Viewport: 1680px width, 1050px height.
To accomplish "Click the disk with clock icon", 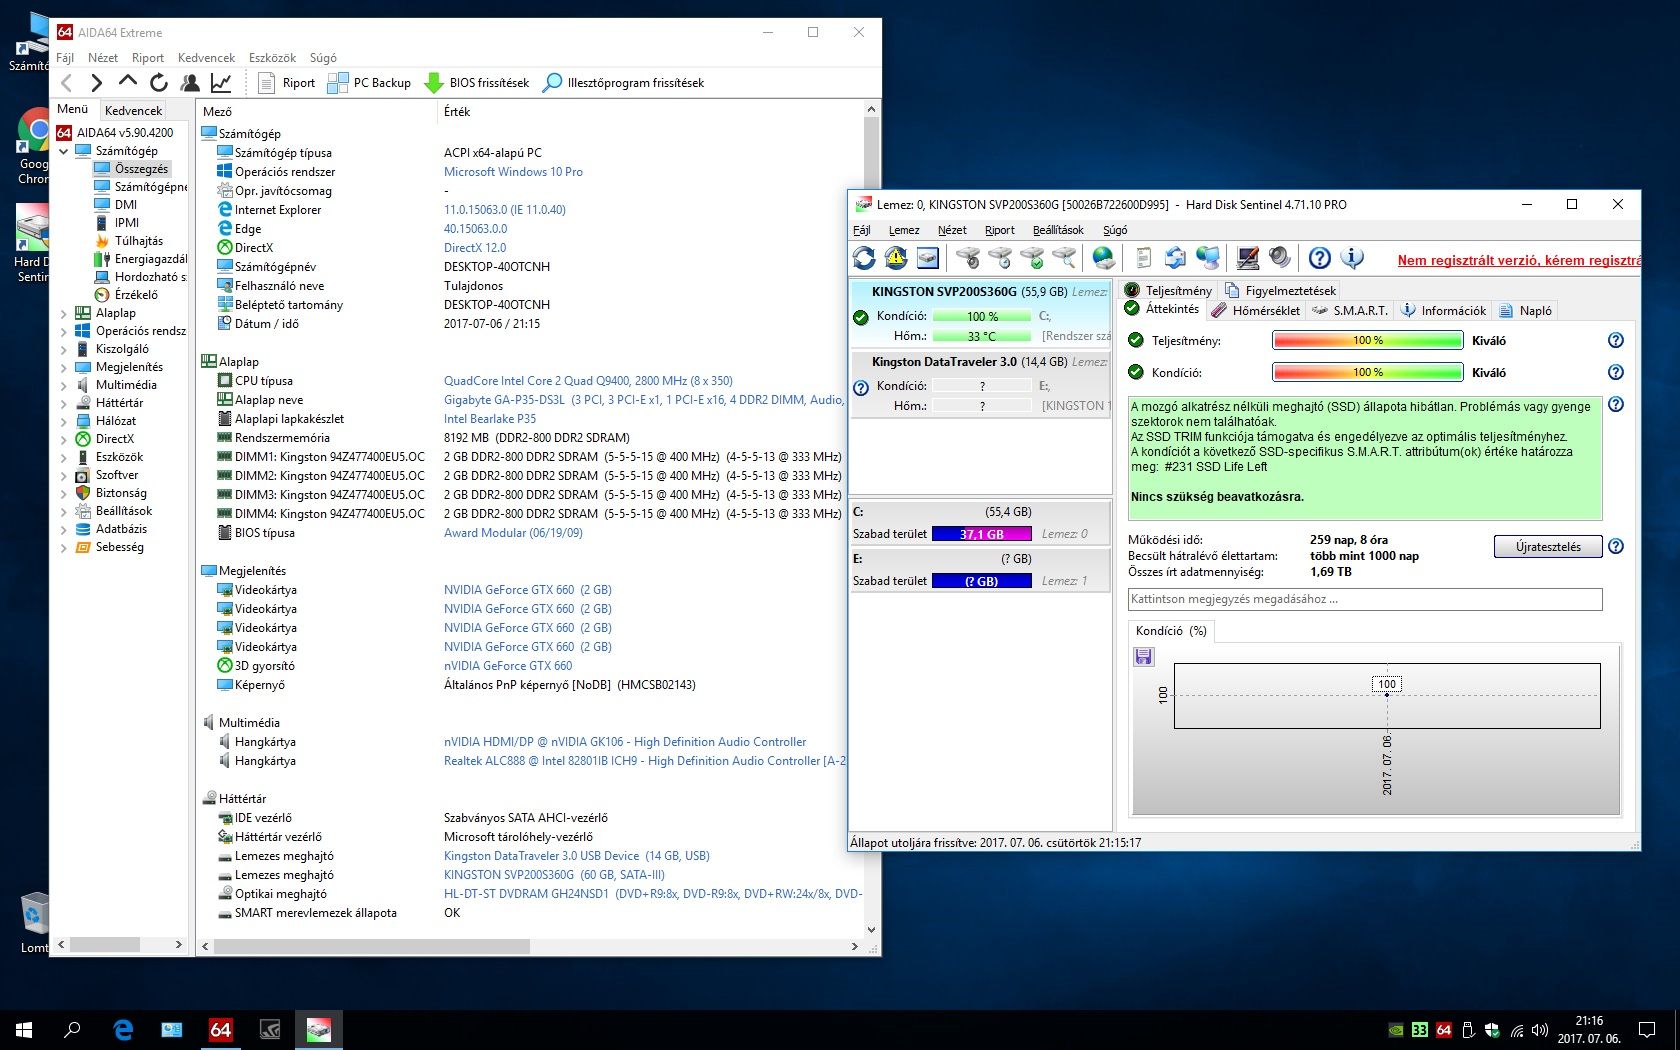I will pyautogui.click(x=1000, y=258).
